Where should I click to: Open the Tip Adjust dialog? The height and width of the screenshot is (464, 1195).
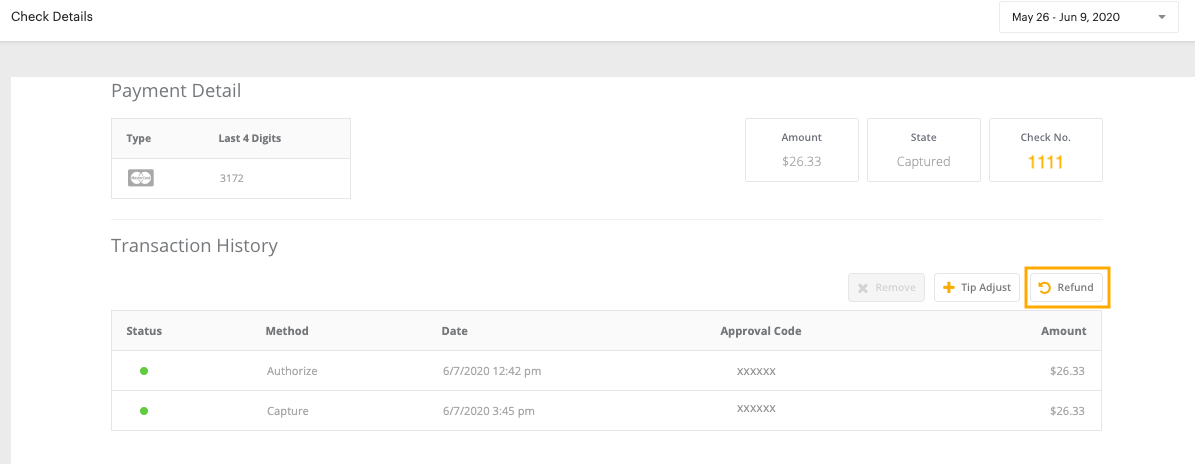coord(976,287)
